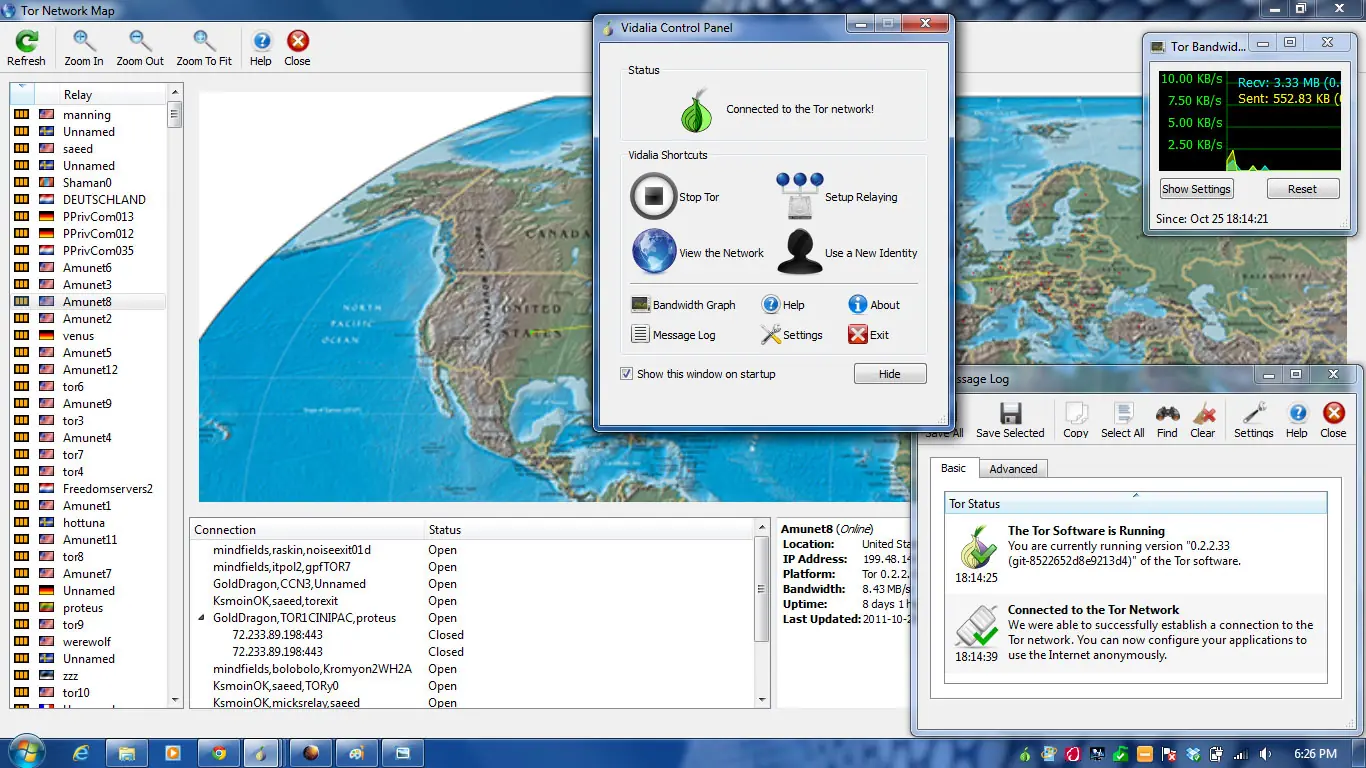Image resolution: width=1366 pixels, height=768 pixels.
Task: Click connection 'GoldDragon,CCN3,Unnamed'
Action: [x=289, y=584]
